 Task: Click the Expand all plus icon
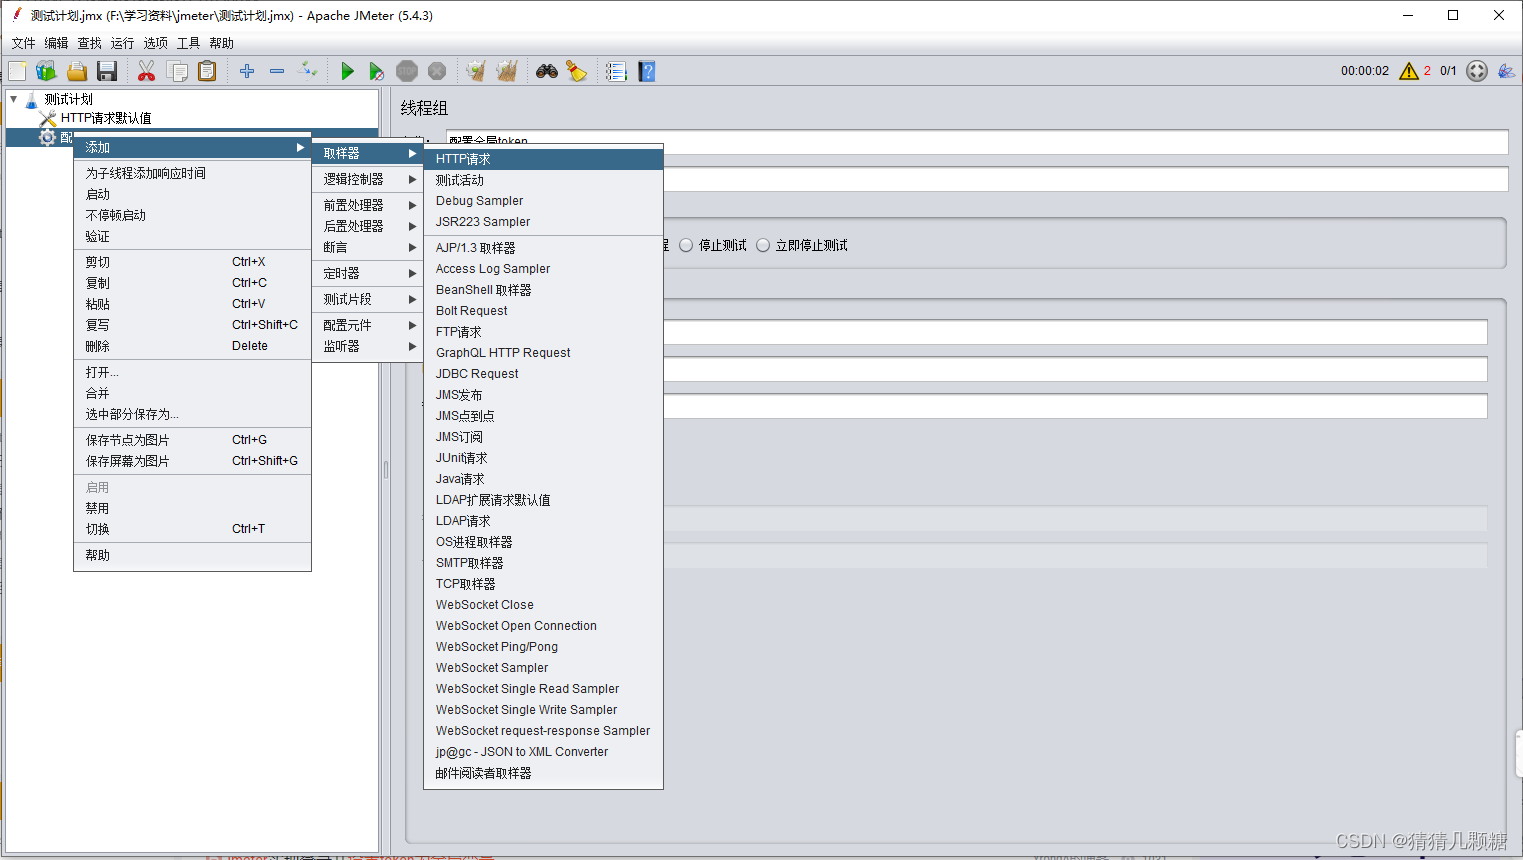click(247, 71)
